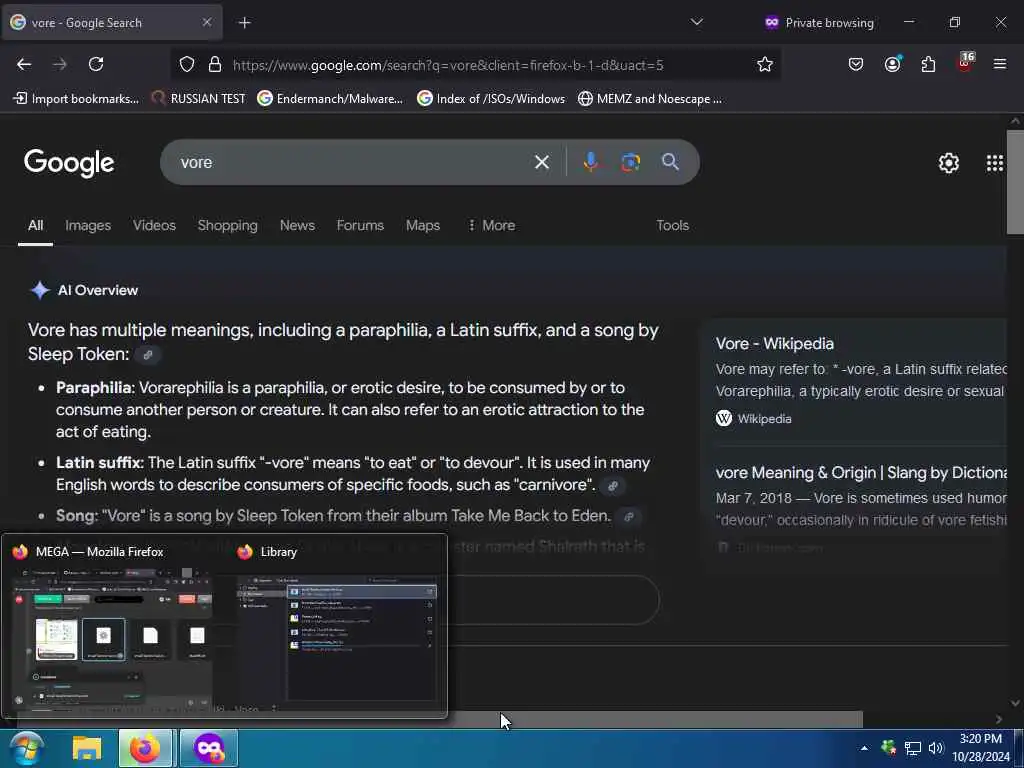1024x768 pixels.
Task: Click the Firefox taskbar button
Action: 145,748
